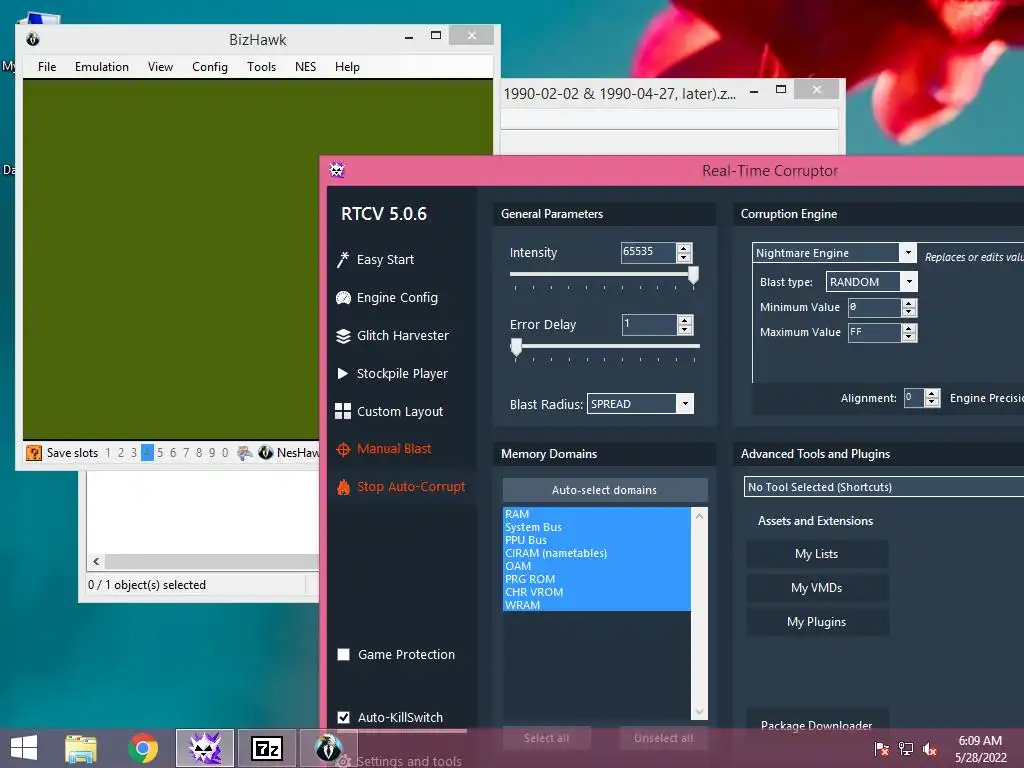Viewport: 1024px width, 768px height.
Task: Click the muted volume tray icon
Action: click(x=930, y=748)
